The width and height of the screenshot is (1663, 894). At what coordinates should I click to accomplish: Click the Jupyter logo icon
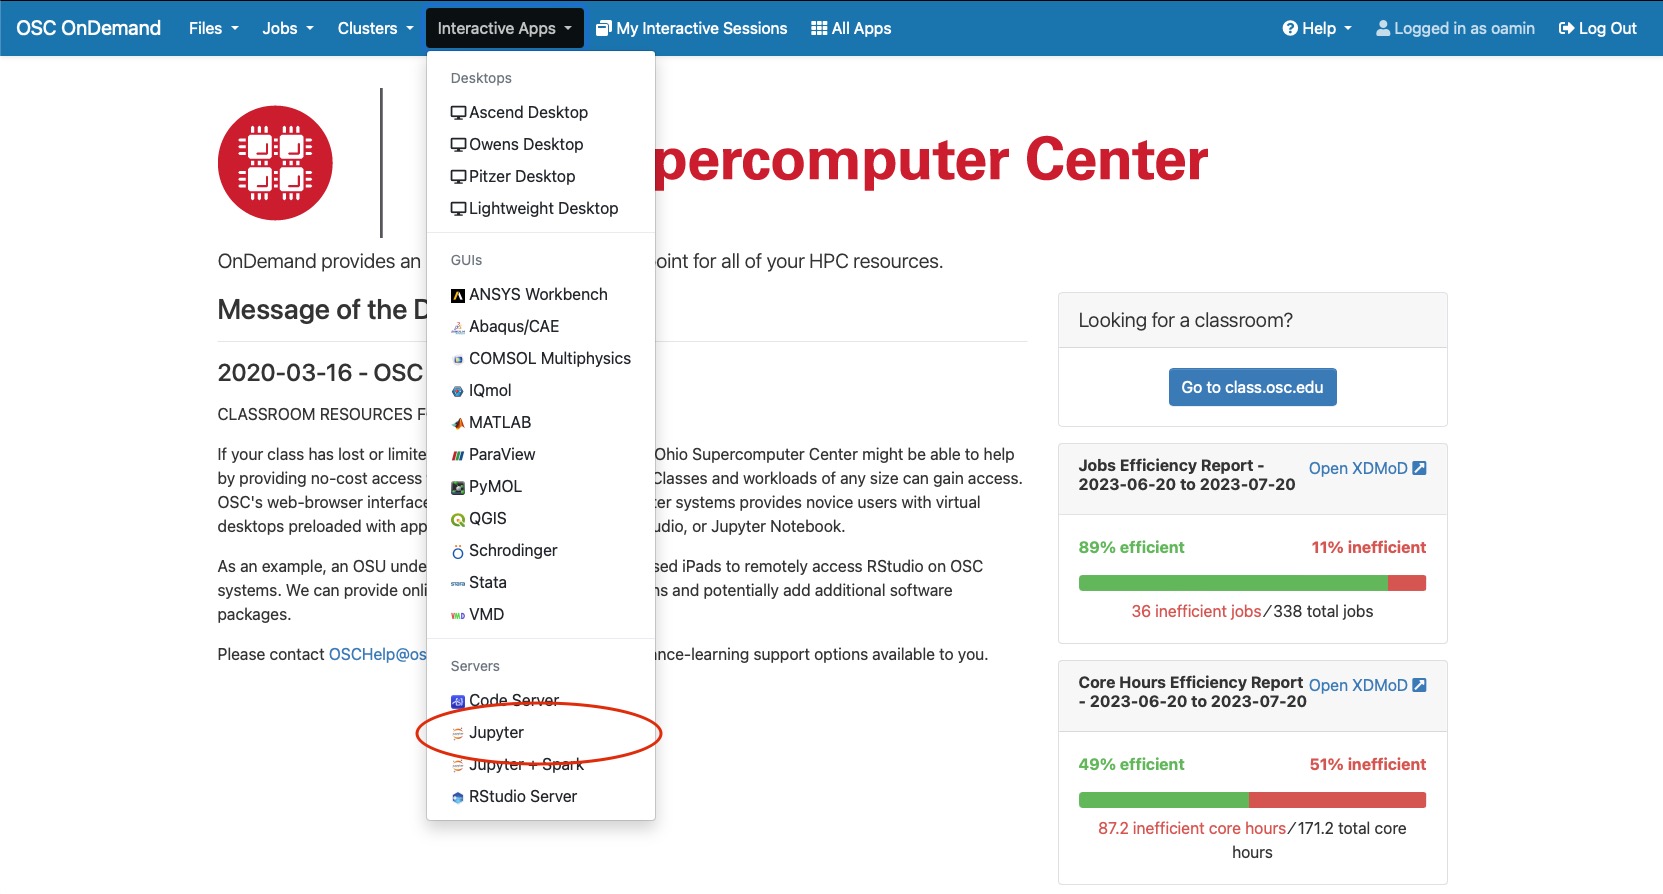pos(458,733)
